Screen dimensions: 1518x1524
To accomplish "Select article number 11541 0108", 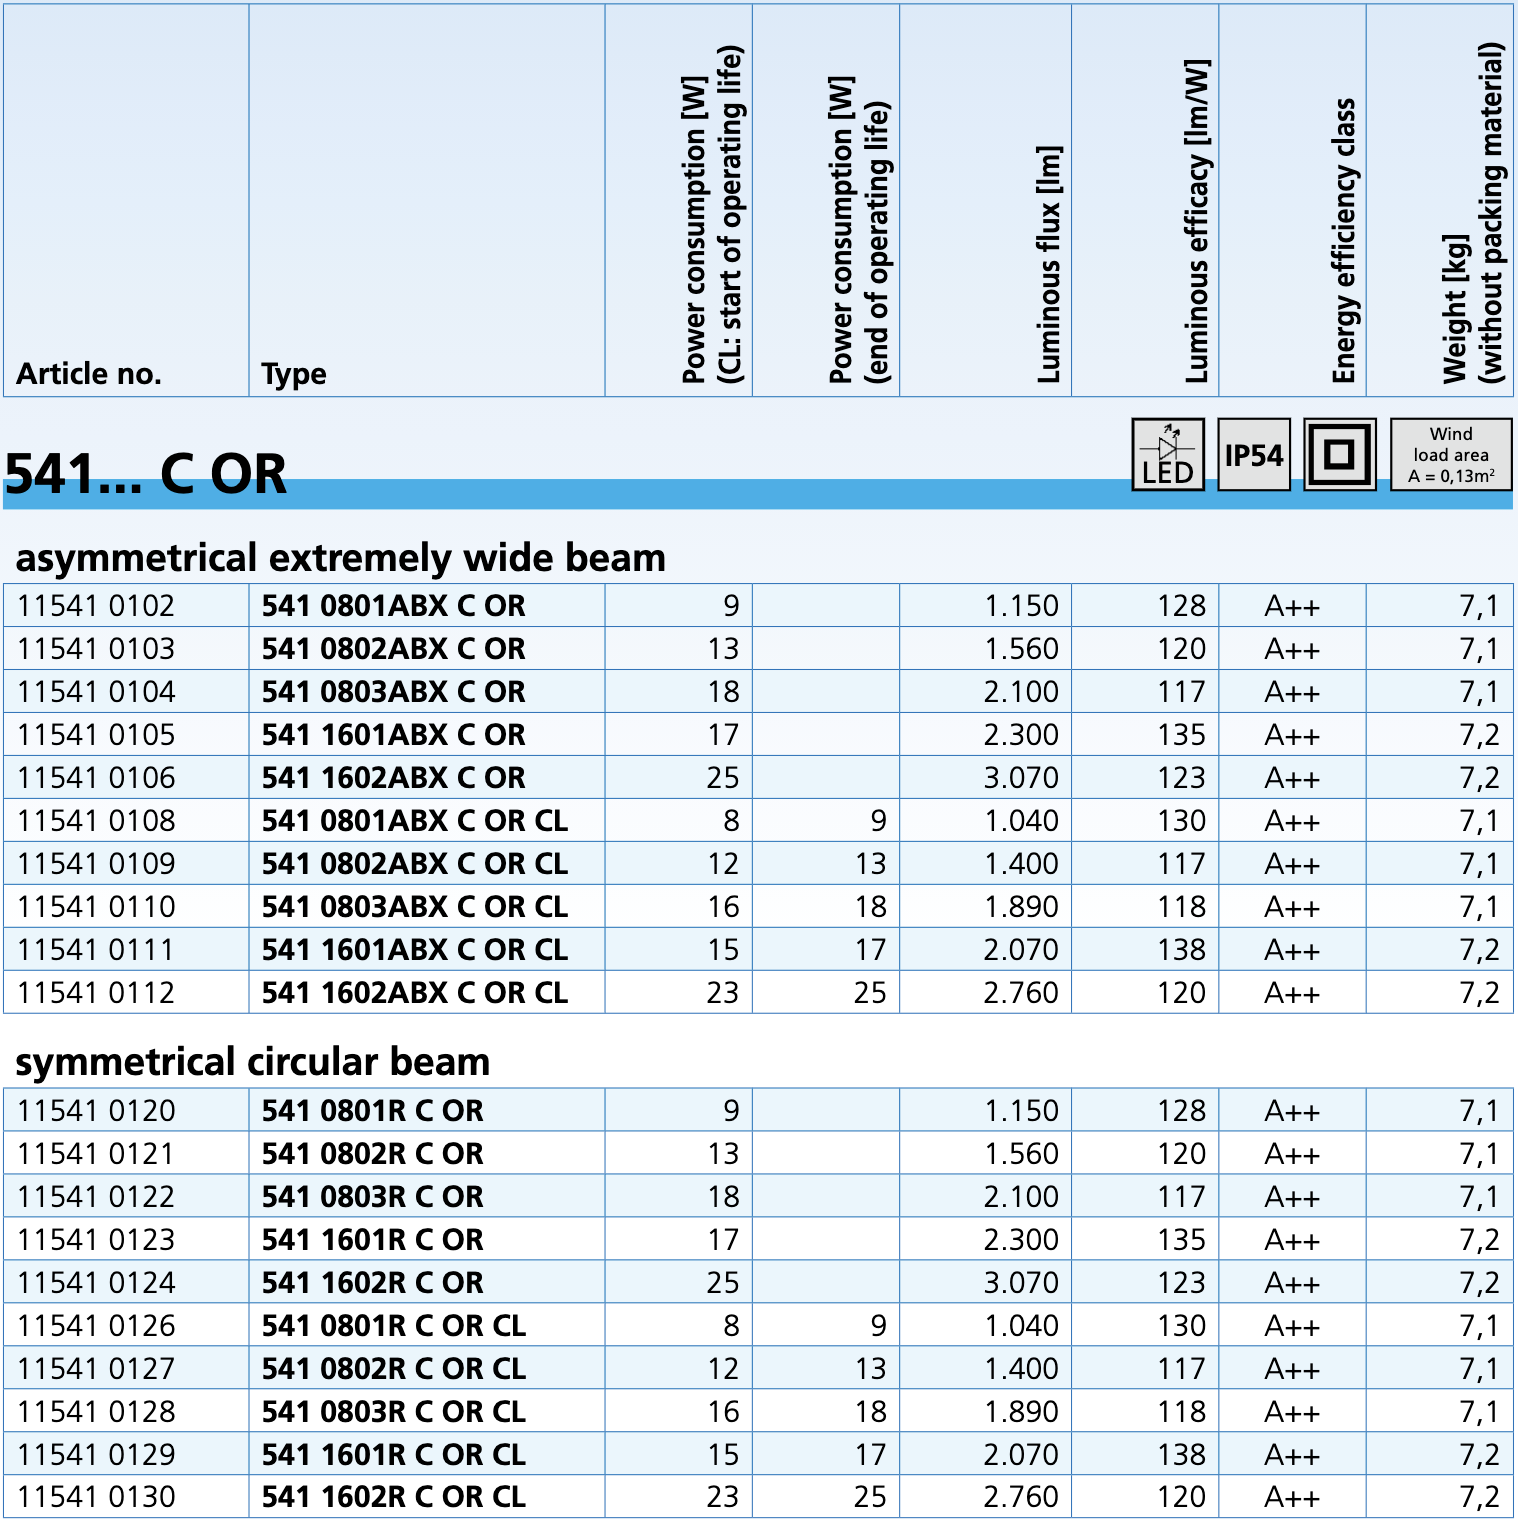I will 96,821.
